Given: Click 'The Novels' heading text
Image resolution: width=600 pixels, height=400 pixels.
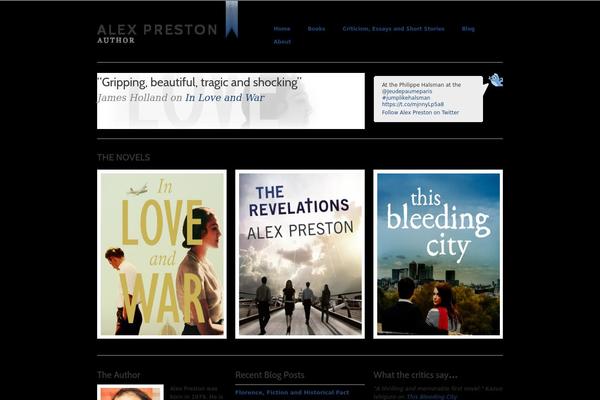Looking at the screenshot, I should tap(123, 157).
